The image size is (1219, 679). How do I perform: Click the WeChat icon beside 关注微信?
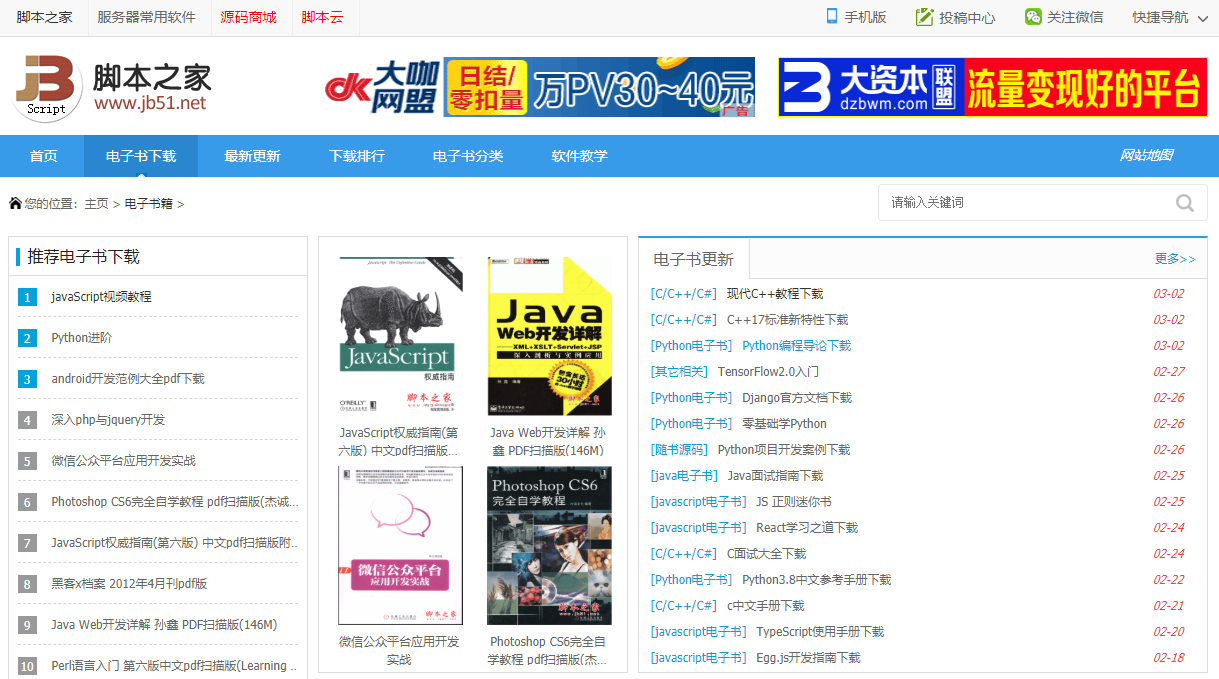tap(1031, 15)
